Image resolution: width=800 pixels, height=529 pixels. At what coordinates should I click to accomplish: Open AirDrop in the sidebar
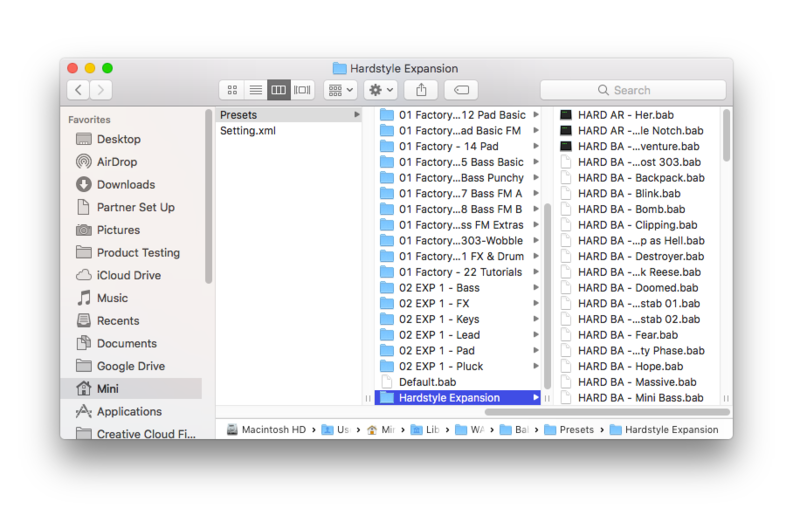117,162
